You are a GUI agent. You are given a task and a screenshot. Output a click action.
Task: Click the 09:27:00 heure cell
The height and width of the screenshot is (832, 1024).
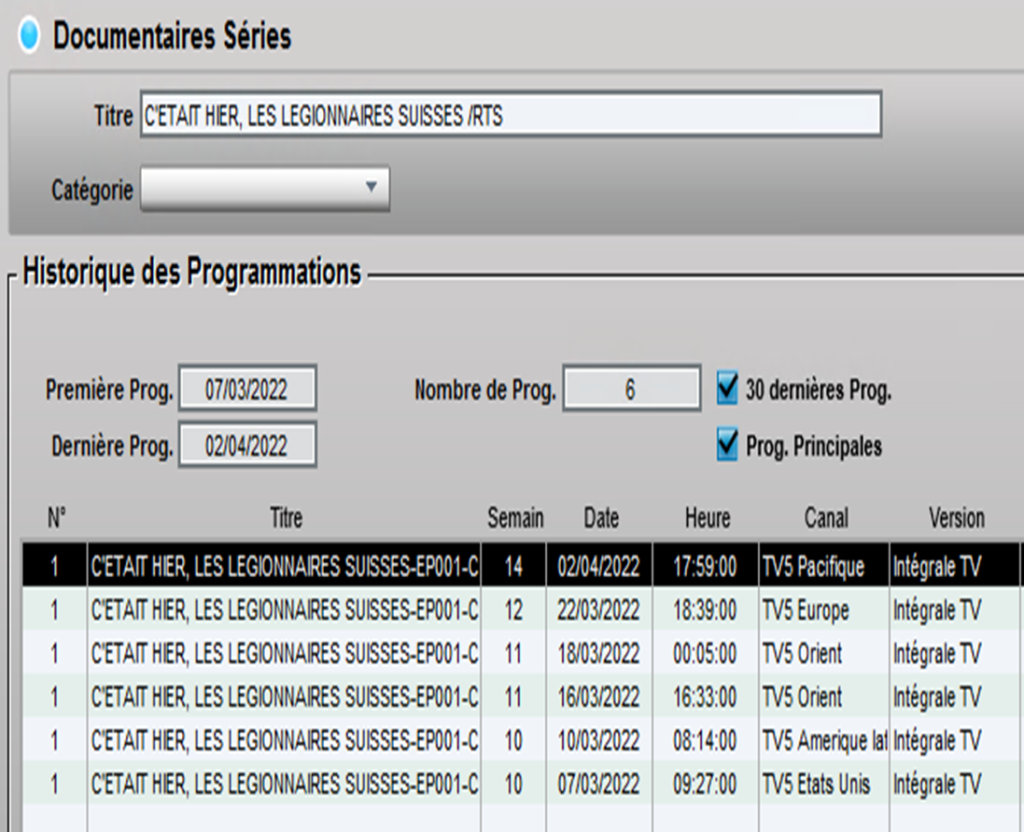click(x=705, y=784)
